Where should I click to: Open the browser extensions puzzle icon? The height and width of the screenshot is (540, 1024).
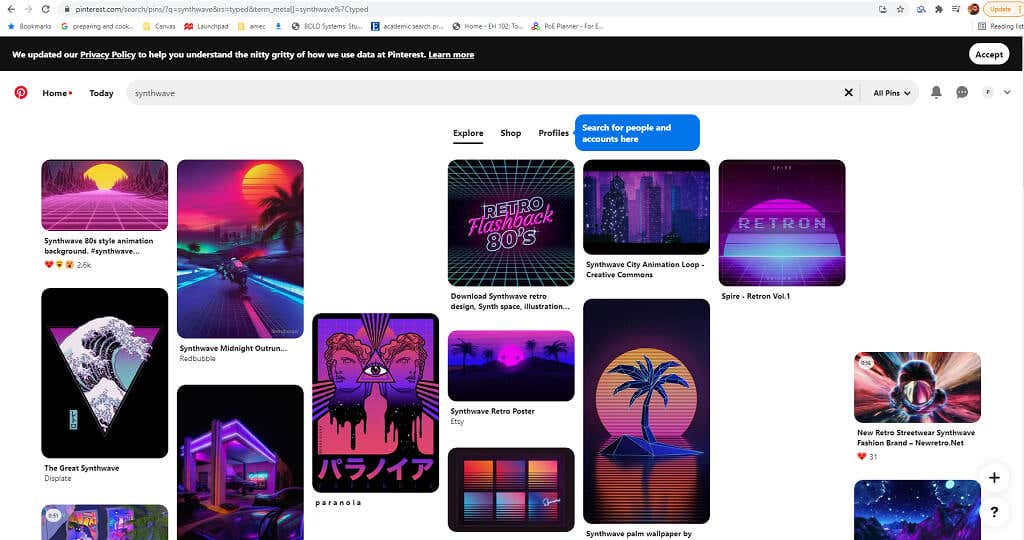pyautogui.click(x=938, y=9)
